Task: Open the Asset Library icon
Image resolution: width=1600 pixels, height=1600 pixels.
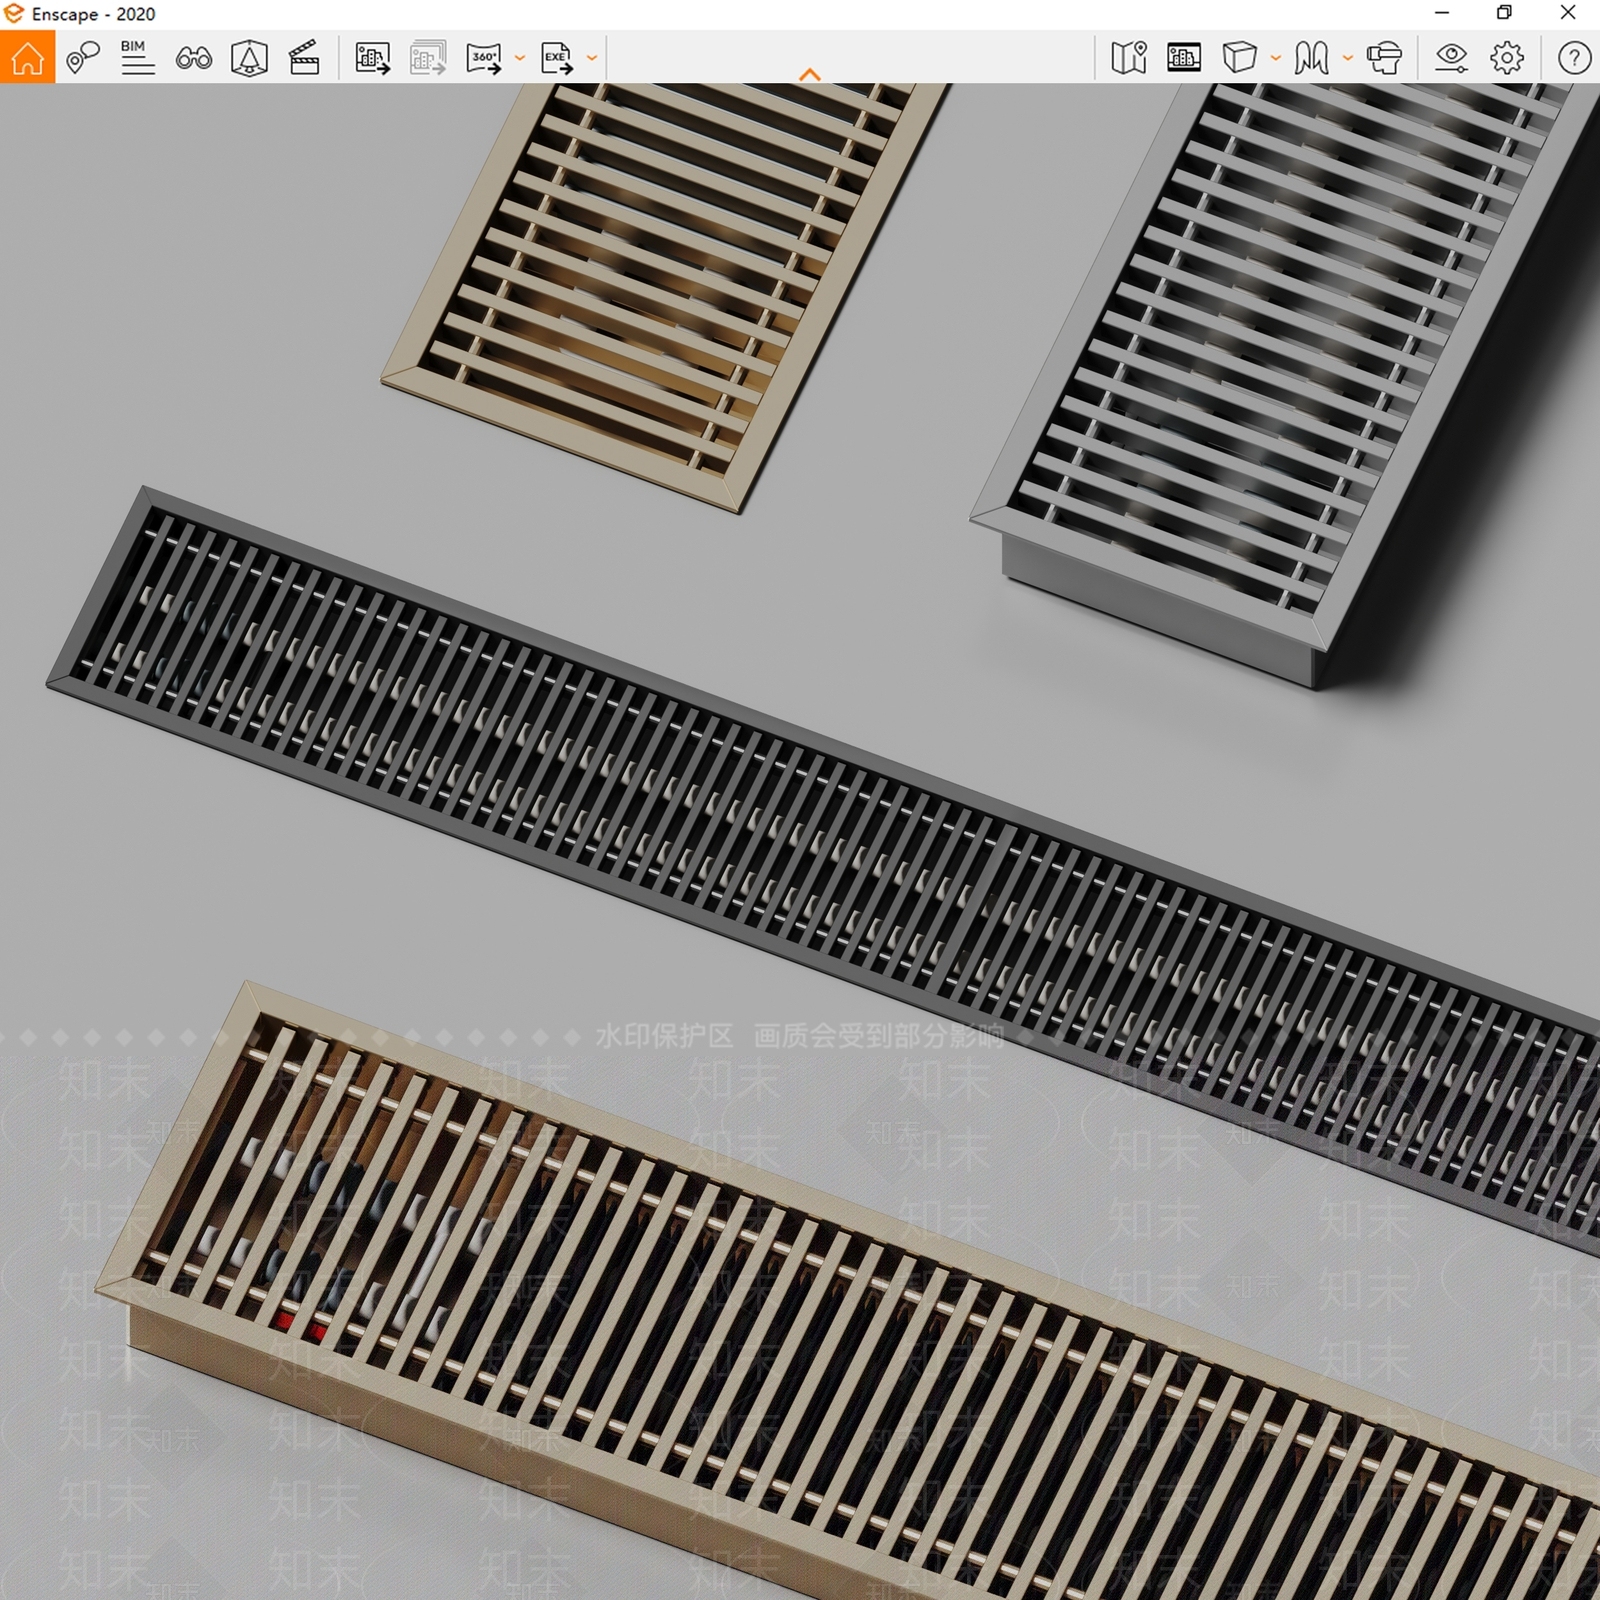Action: (x=1184, y=57)
